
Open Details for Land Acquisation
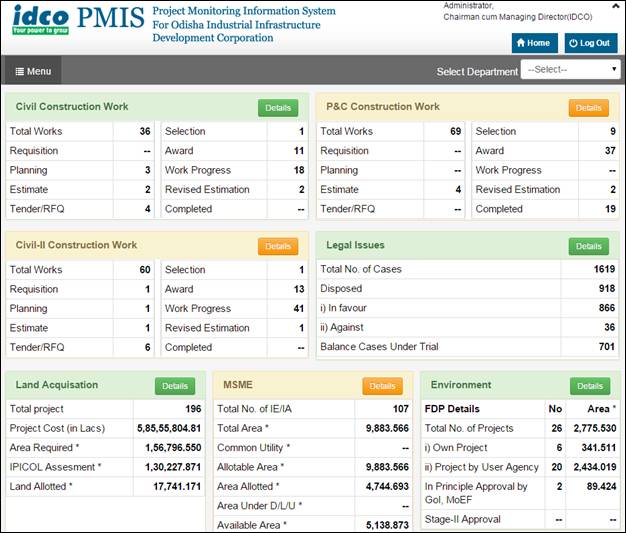175,386
